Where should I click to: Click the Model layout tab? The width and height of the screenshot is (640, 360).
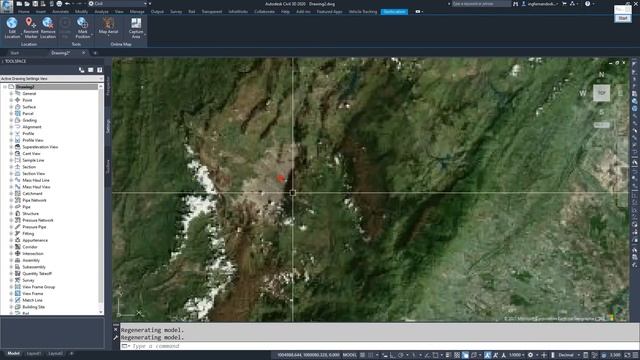[x=13, y=353]
